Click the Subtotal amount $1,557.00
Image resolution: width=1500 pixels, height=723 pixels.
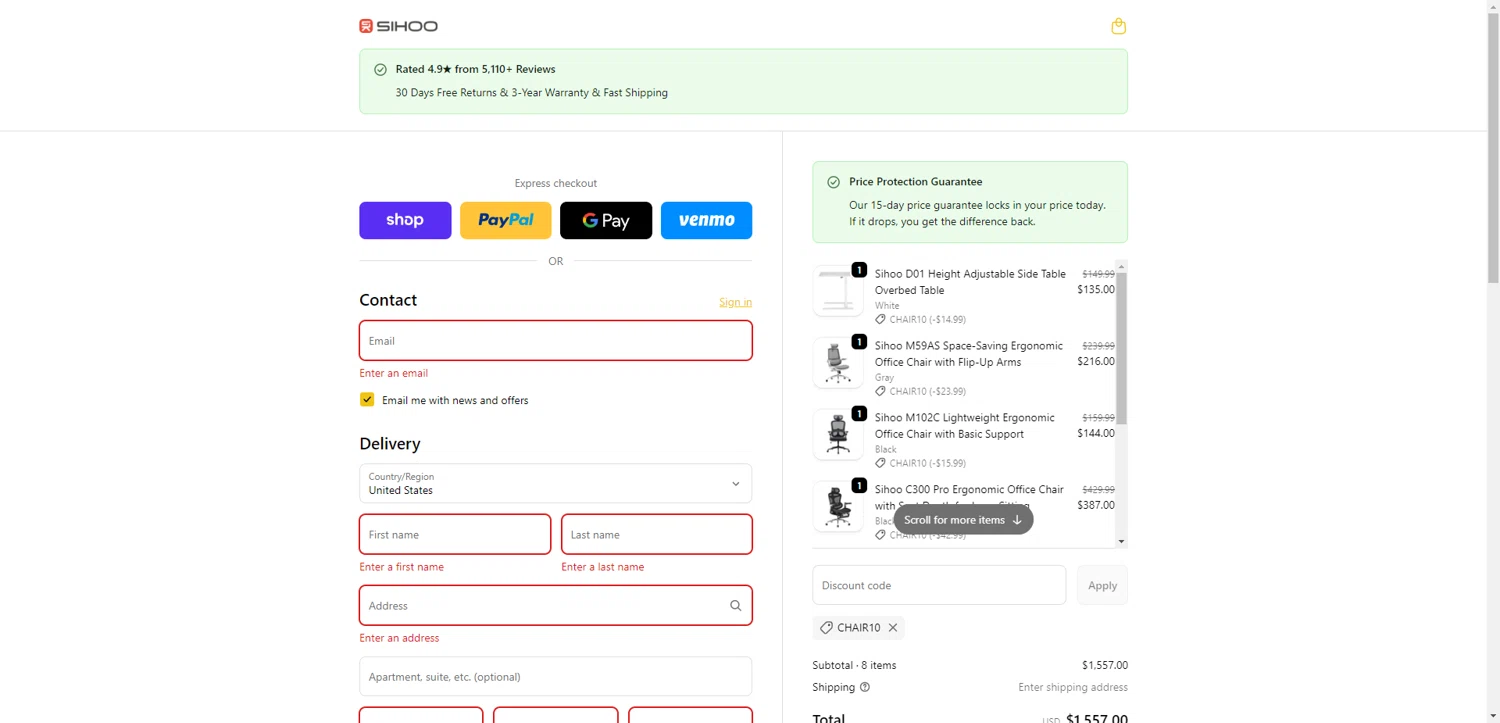click(x=1105, y=665)
